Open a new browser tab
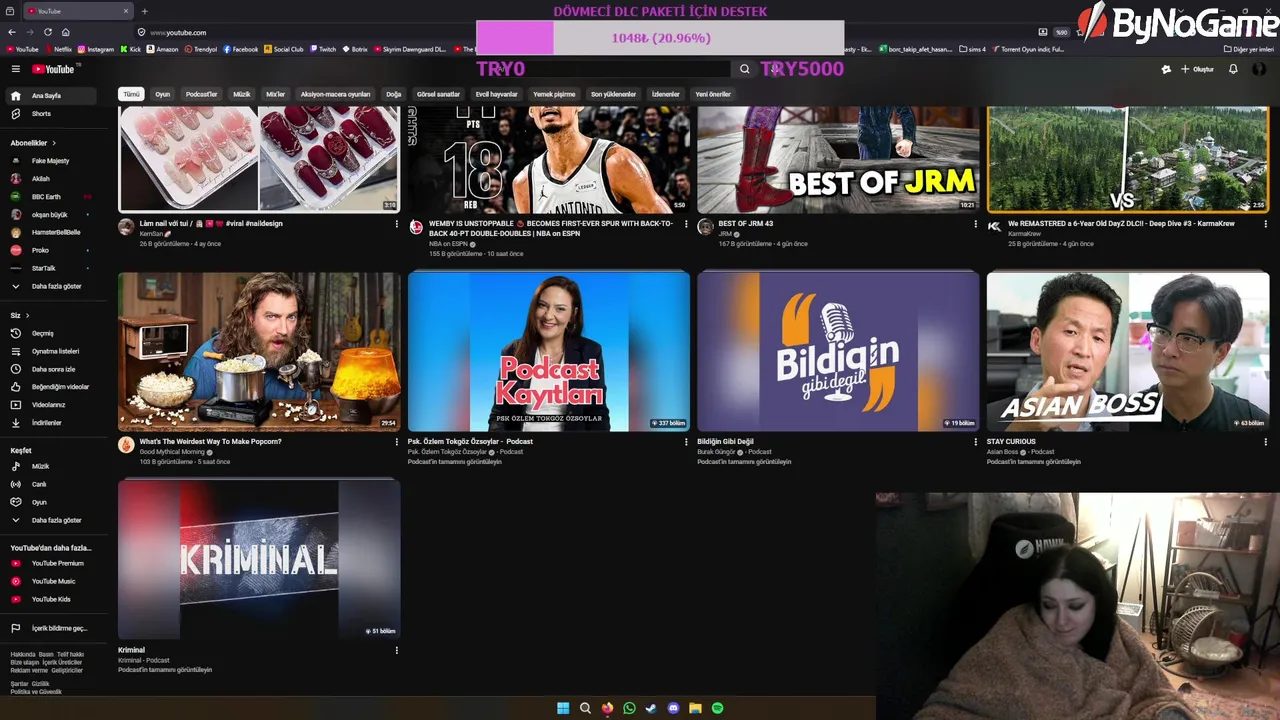 pyautogui.click(x=144, y=11)
